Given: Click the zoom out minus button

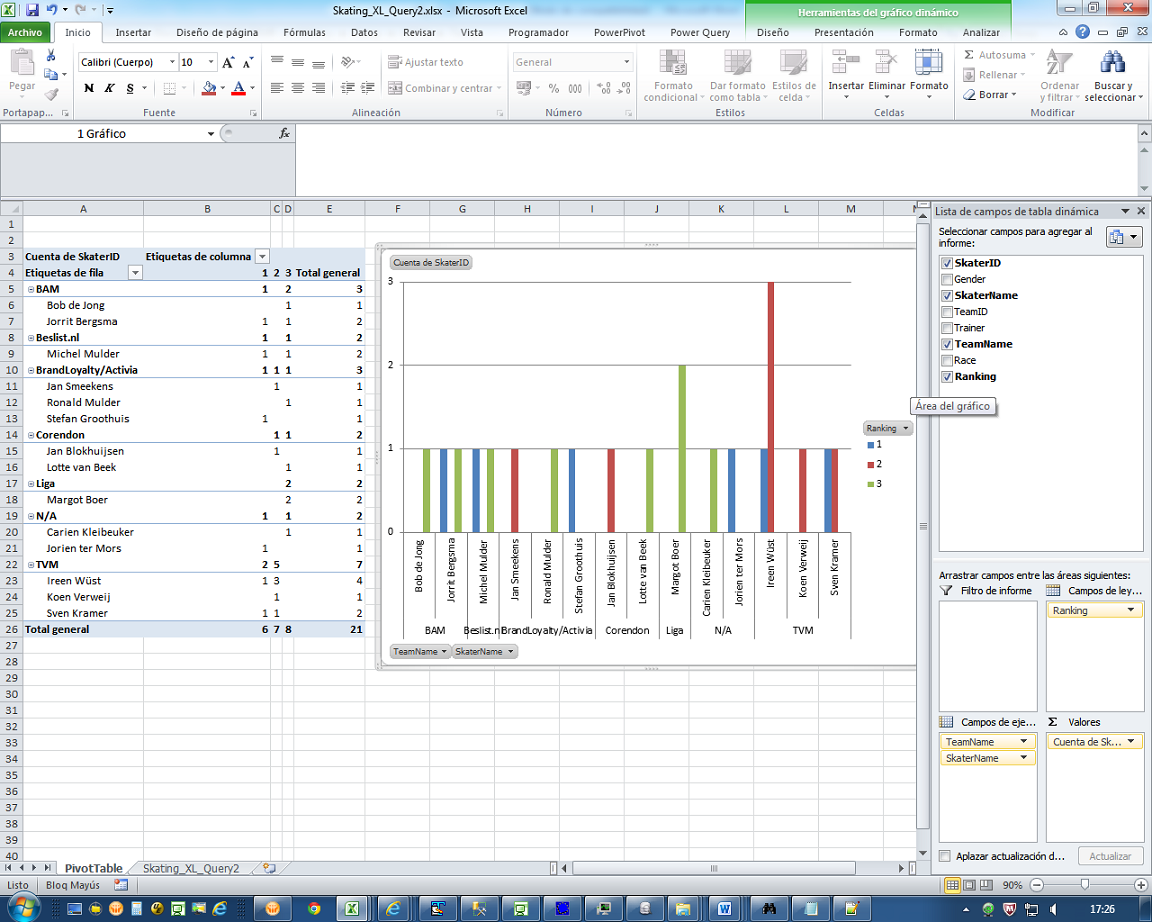Looking at the screenshot, I should 1037,885.
